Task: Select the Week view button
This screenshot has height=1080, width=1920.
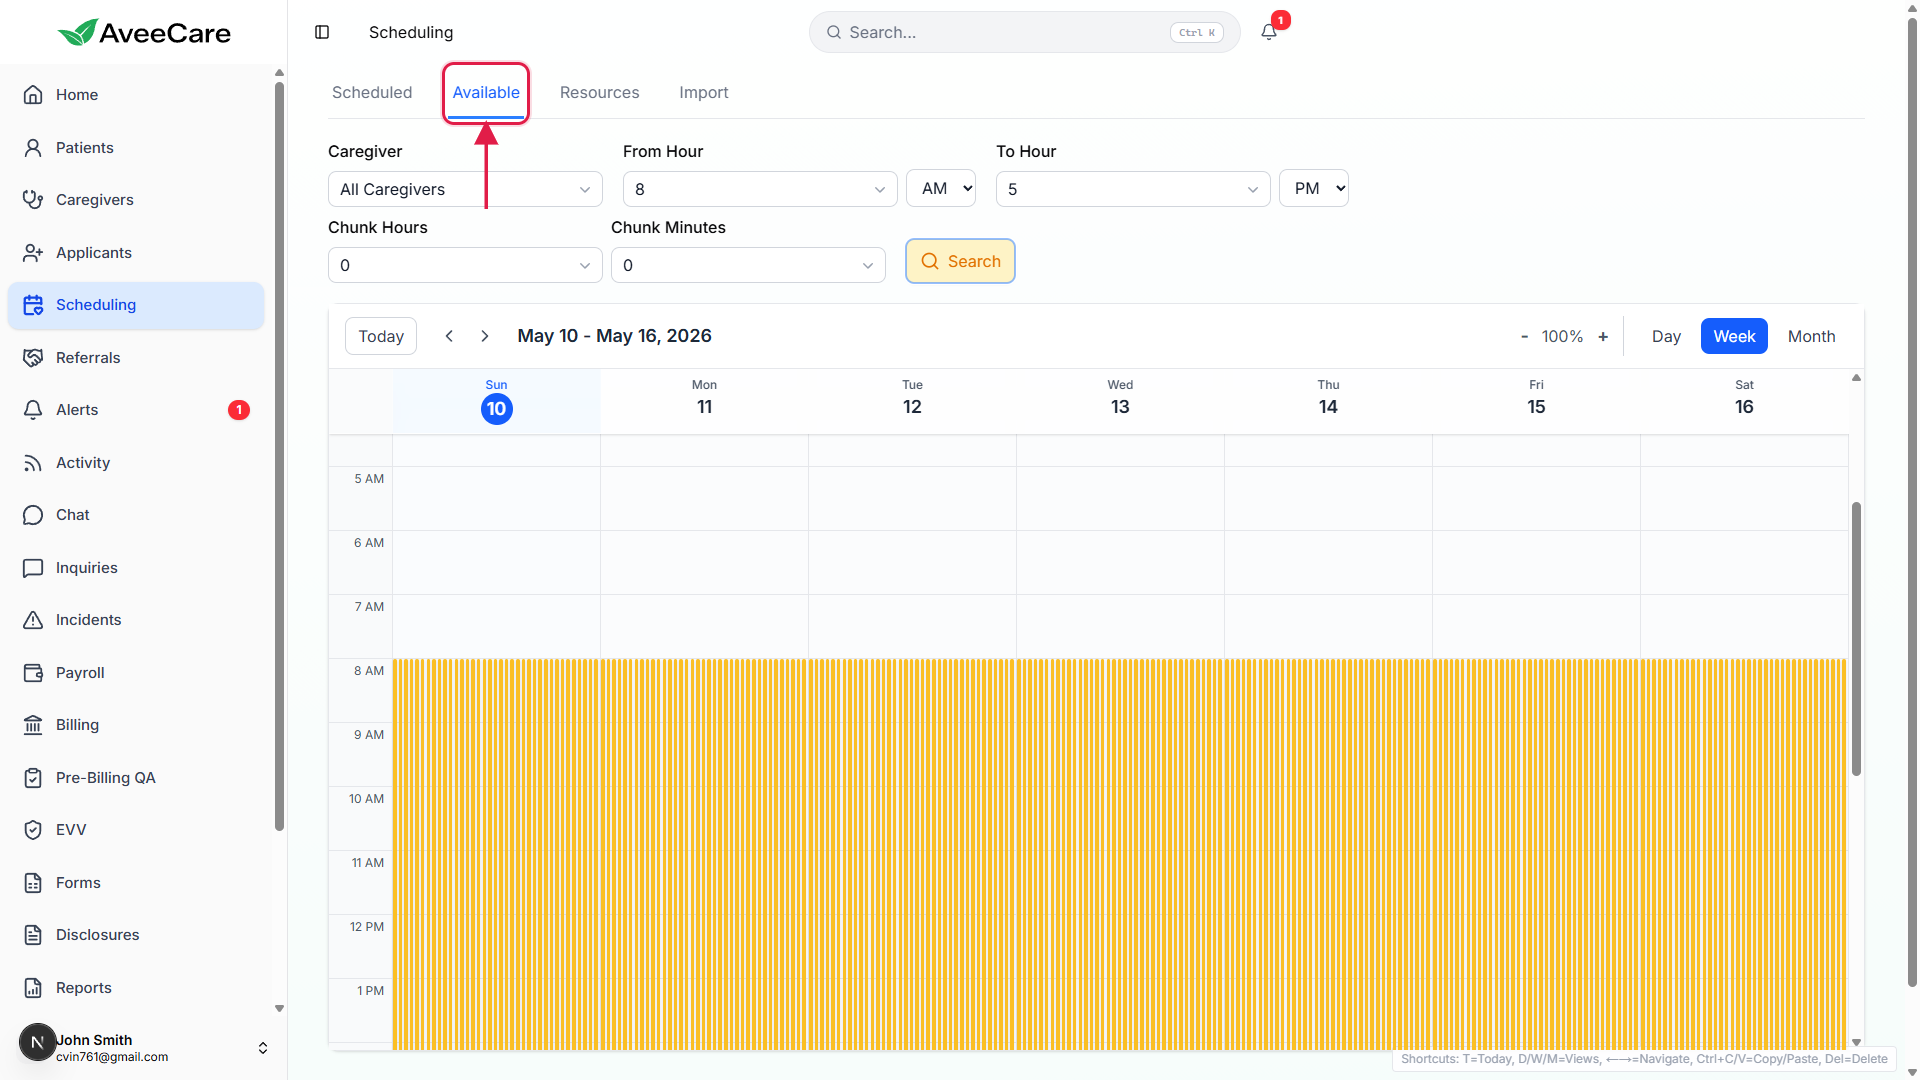Action: coord(1734,336)
